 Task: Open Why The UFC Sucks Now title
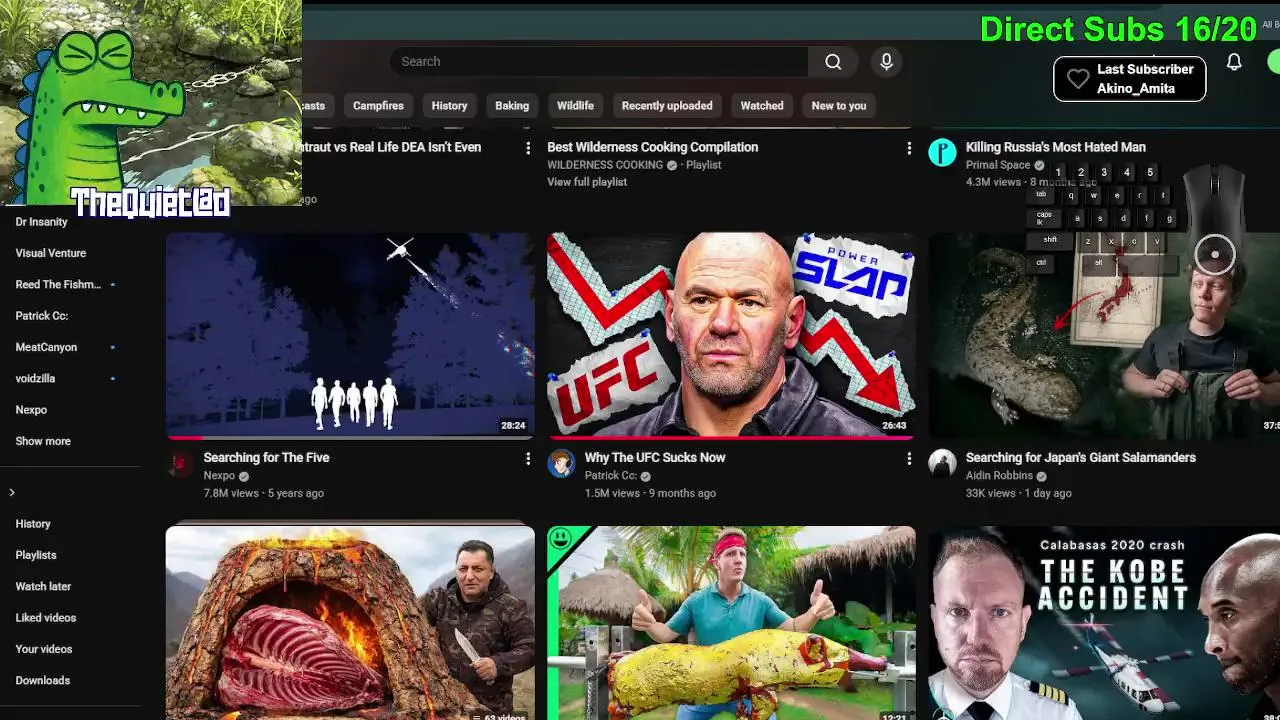[655, 457]
